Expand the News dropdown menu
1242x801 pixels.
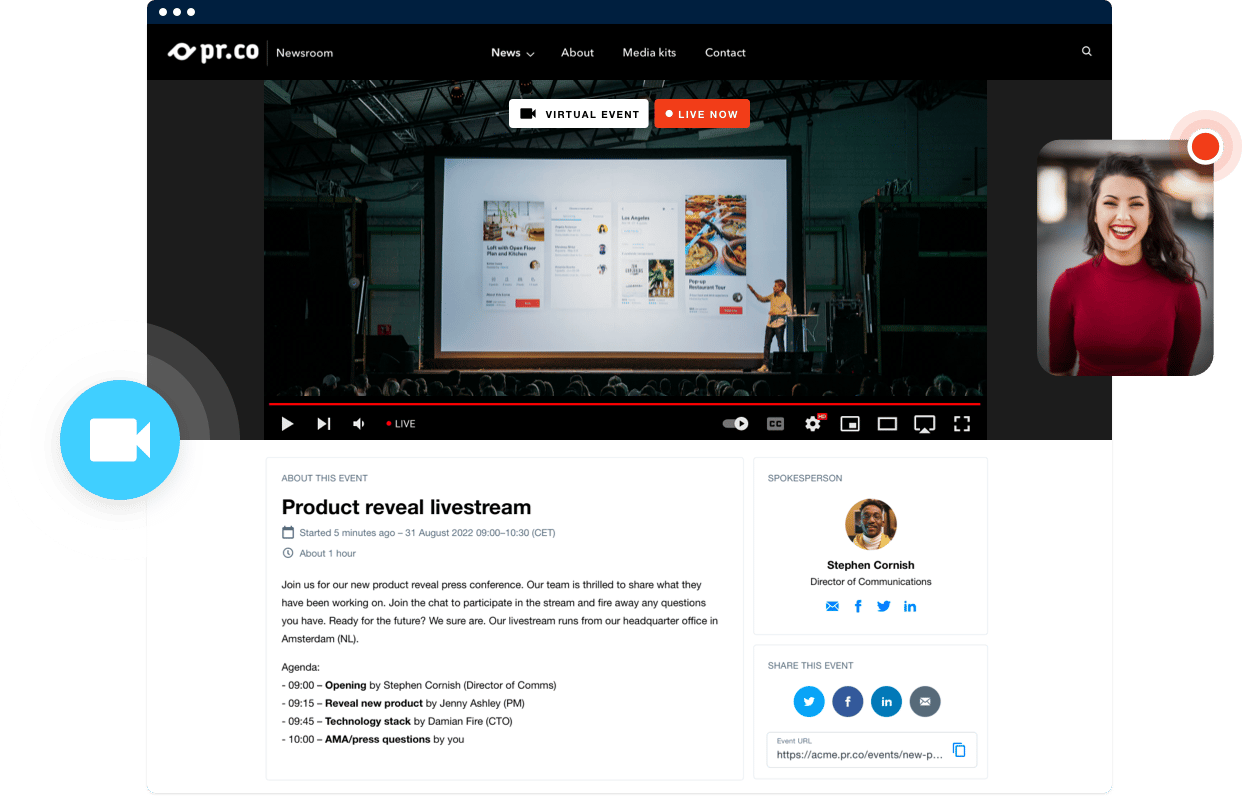512,52
